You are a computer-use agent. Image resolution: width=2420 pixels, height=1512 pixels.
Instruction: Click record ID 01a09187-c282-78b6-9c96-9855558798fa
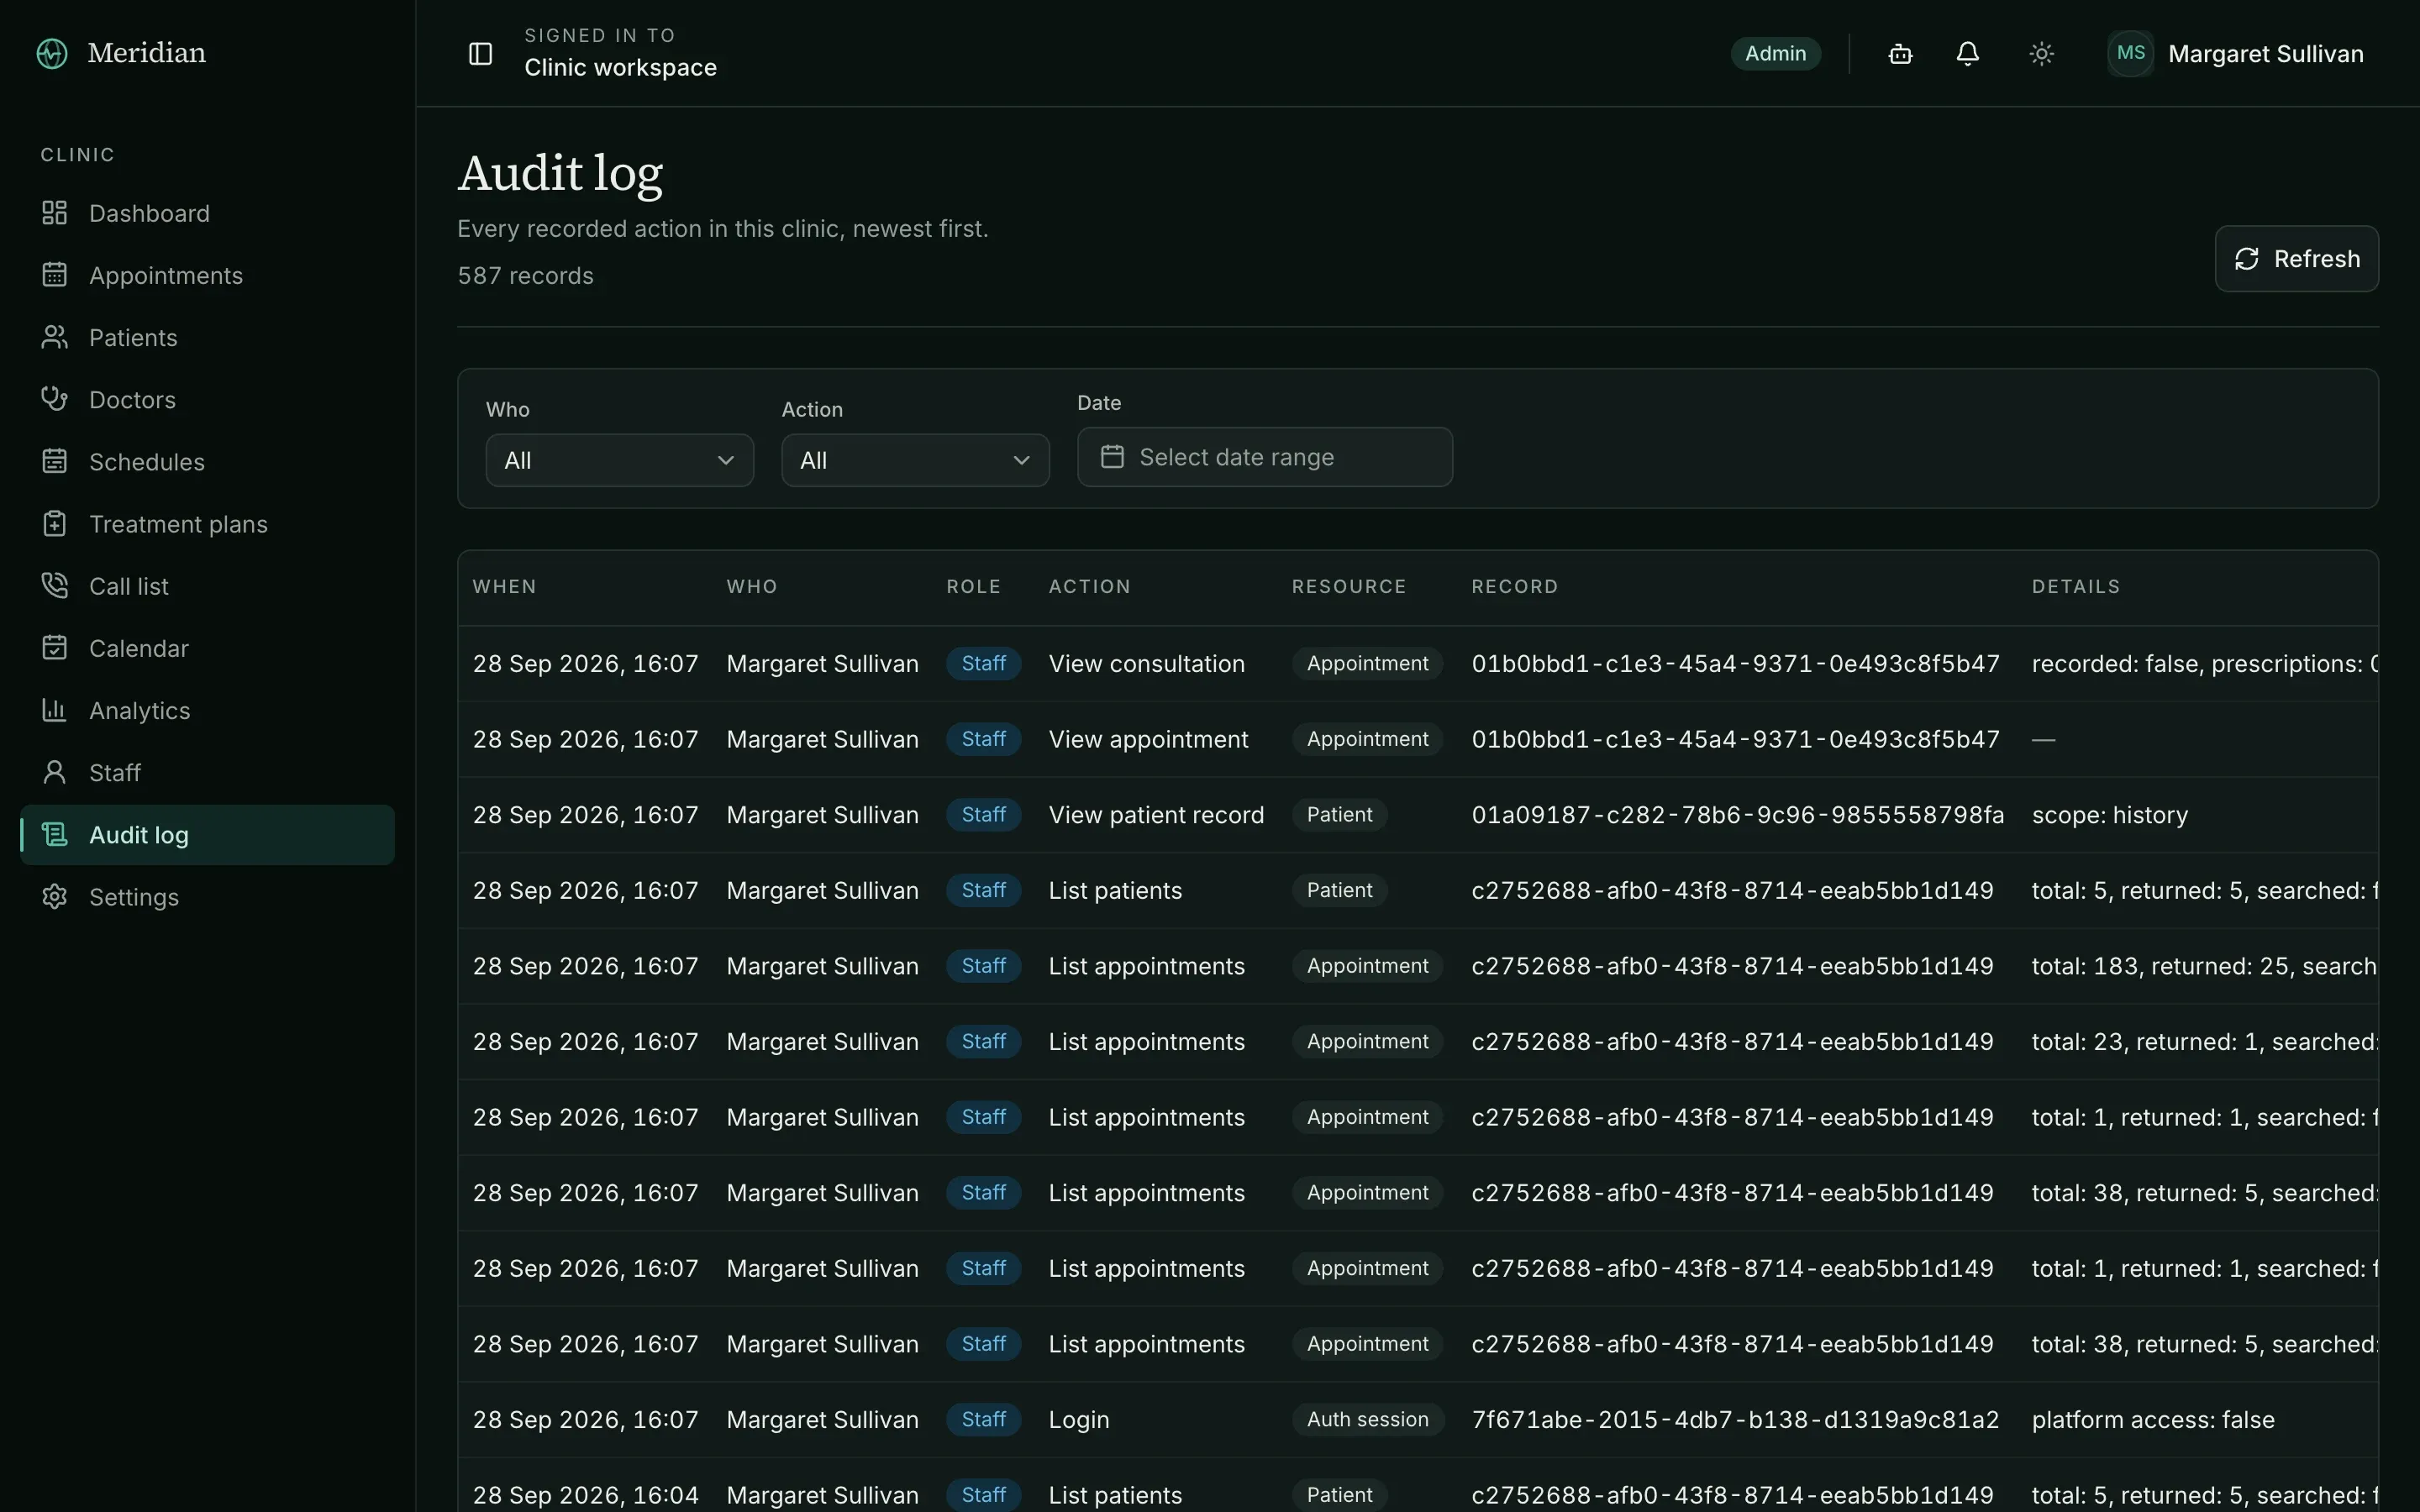[1737, 815]
